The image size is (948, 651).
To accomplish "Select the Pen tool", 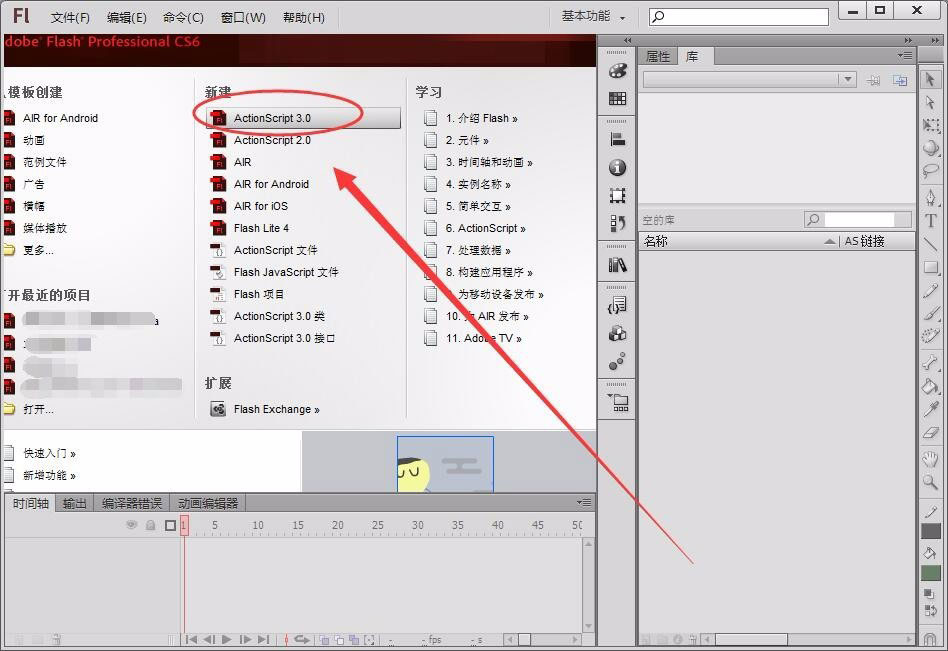I will click(930, 198).
